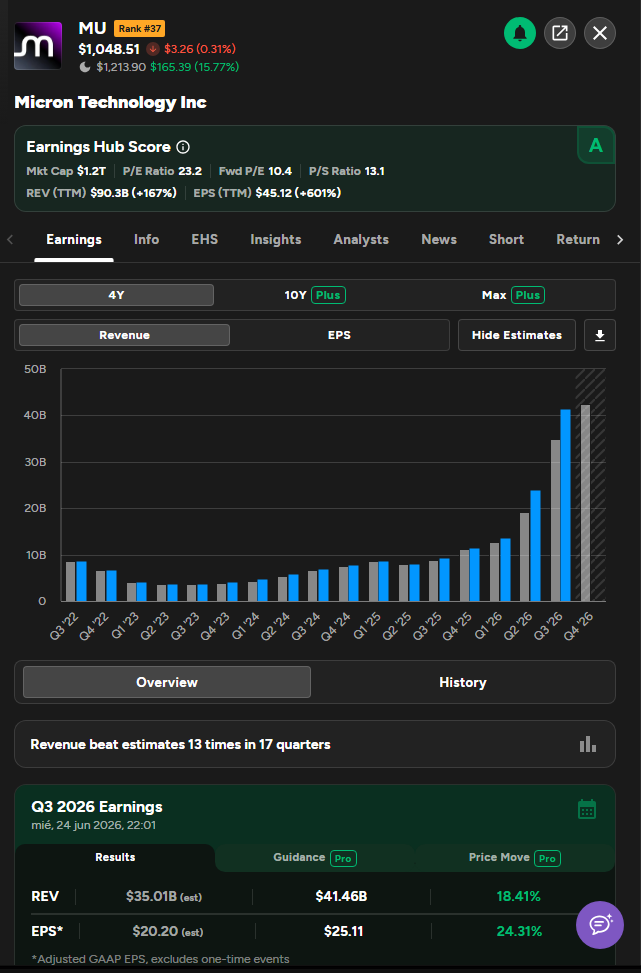Click the calendar icon in Q3 2026 Earnings
The width and height of the screenshot is (641, 973).
click(587, 809)
